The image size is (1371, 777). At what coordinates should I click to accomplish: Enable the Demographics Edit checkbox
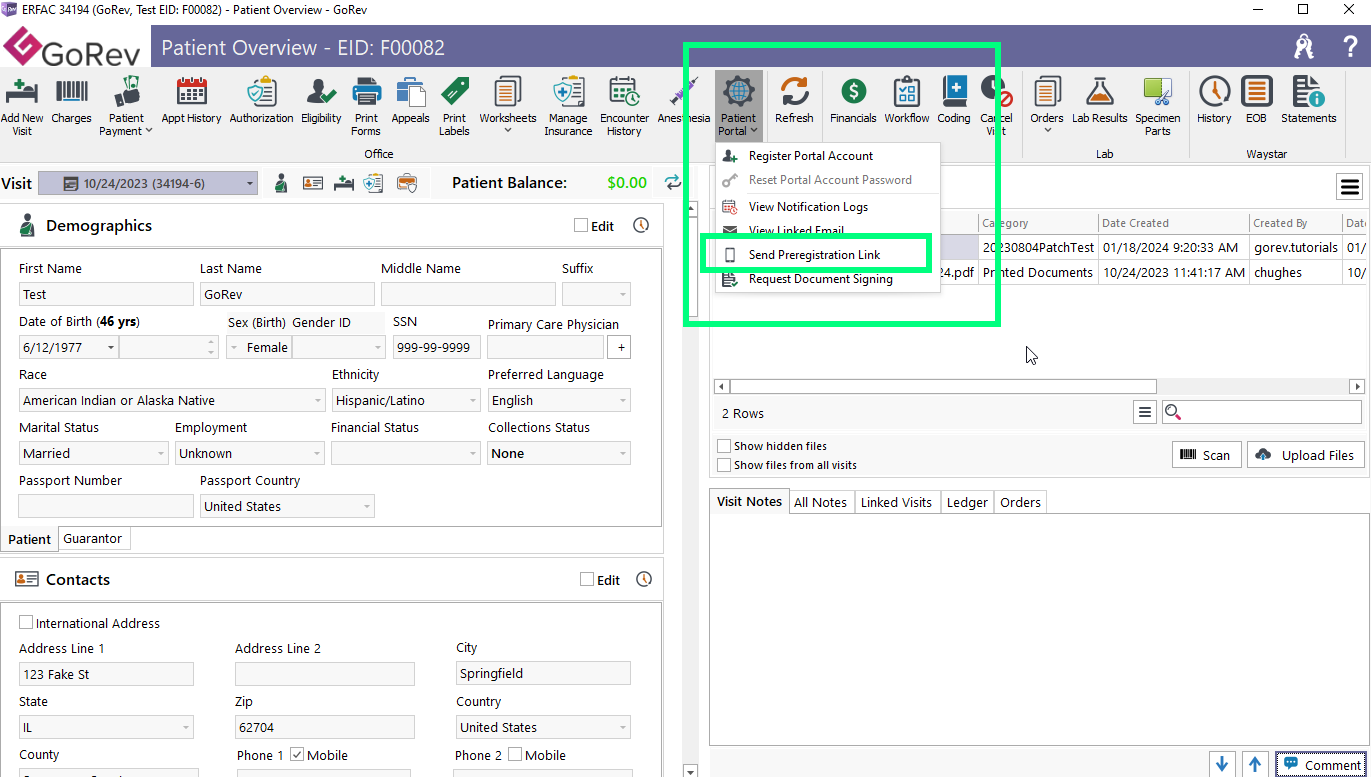(581, 226)
